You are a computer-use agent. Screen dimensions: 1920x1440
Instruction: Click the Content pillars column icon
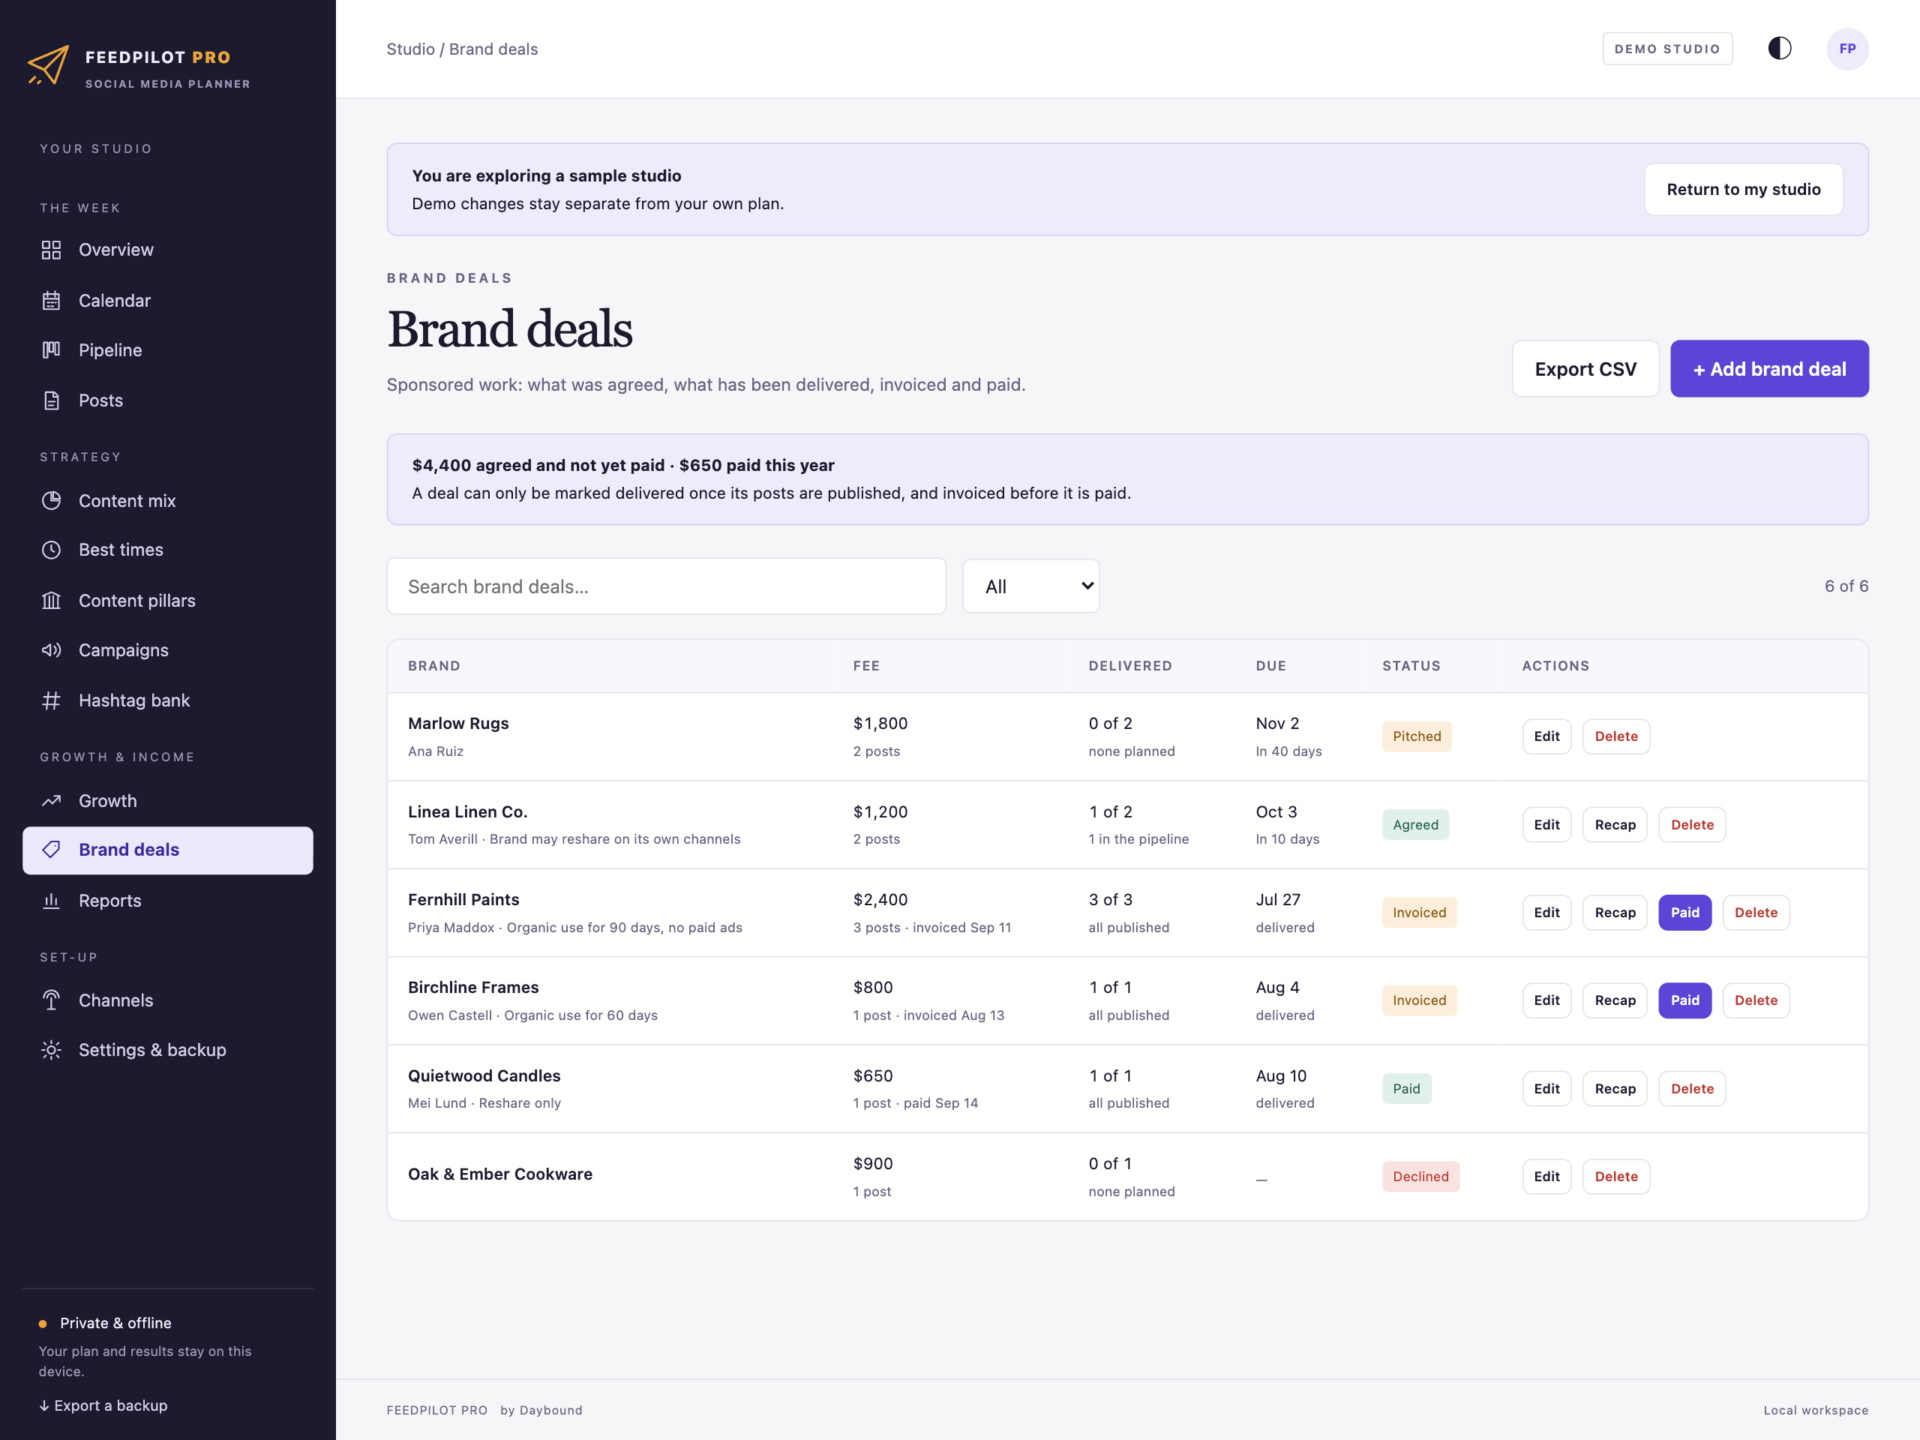(51, 600)
